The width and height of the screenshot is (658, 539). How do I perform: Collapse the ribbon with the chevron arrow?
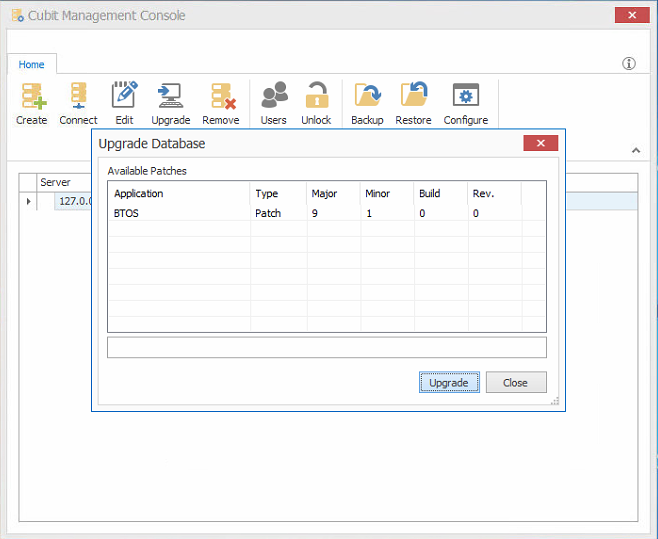(635, 151)
